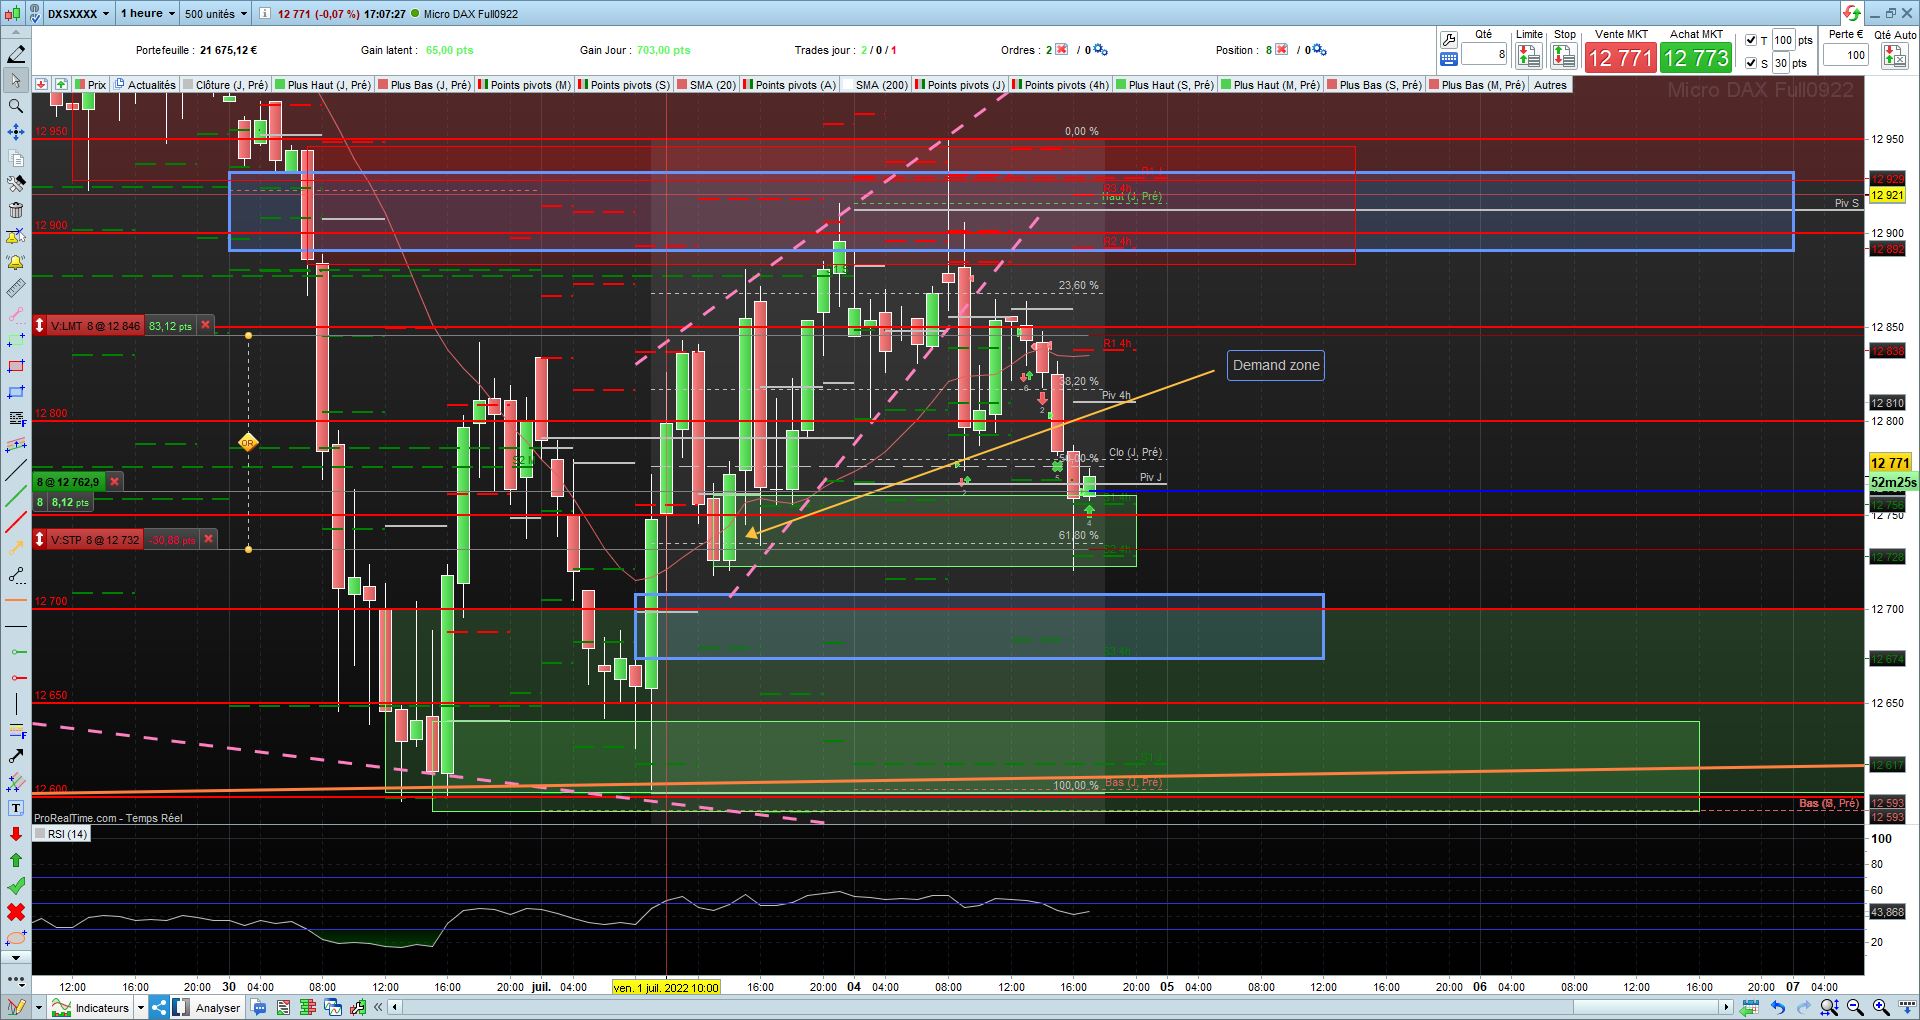This screenshot has width=1920, height=1020.
Task: Select the ruler measuring tool
Action: [x=16, y=288]
